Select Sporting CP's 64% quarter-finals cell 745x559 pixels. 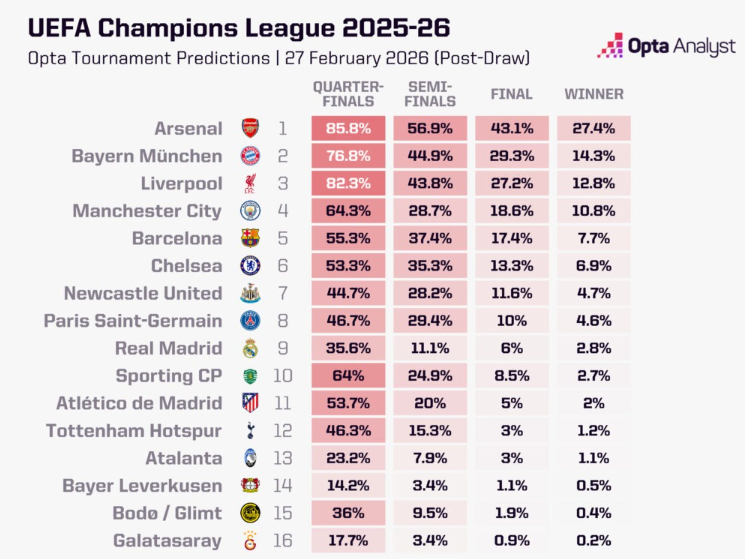(348, 376)
